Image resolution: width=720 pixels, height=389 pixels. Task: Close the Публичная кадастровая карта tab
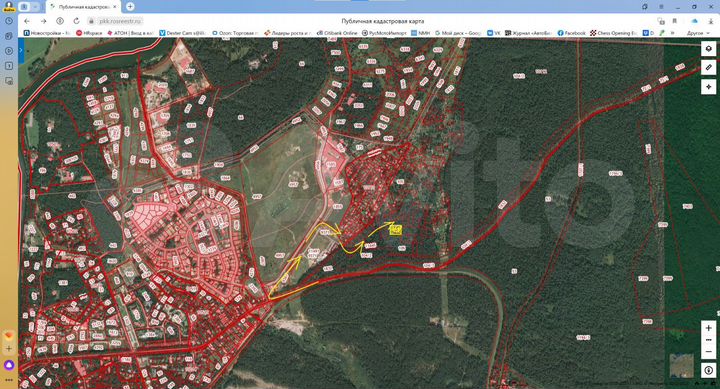(115, 7)
